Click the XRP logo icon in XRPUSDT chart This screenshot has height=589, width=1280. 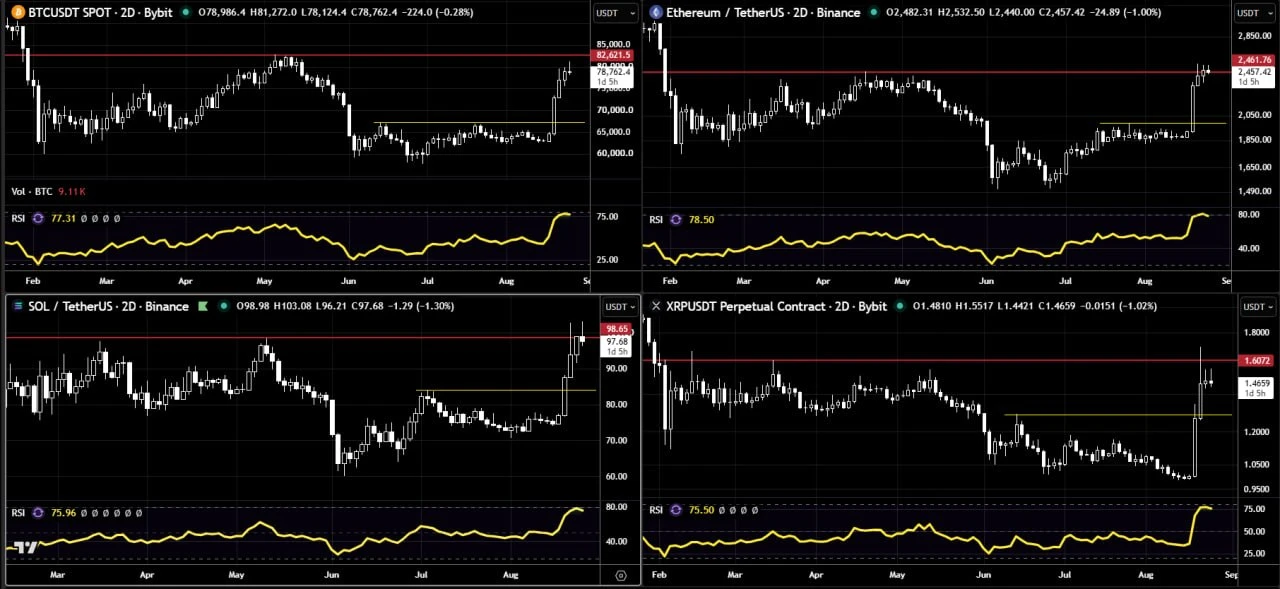(x=656, y=306)
